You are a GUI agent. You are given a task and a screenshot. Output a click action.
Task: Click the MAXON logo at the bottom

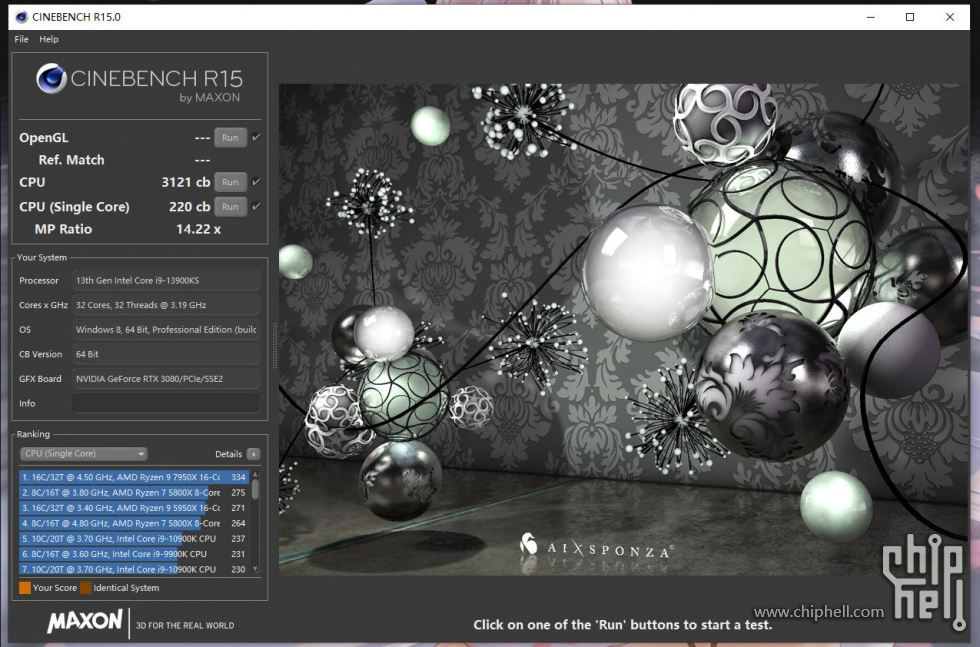point(85,621)
